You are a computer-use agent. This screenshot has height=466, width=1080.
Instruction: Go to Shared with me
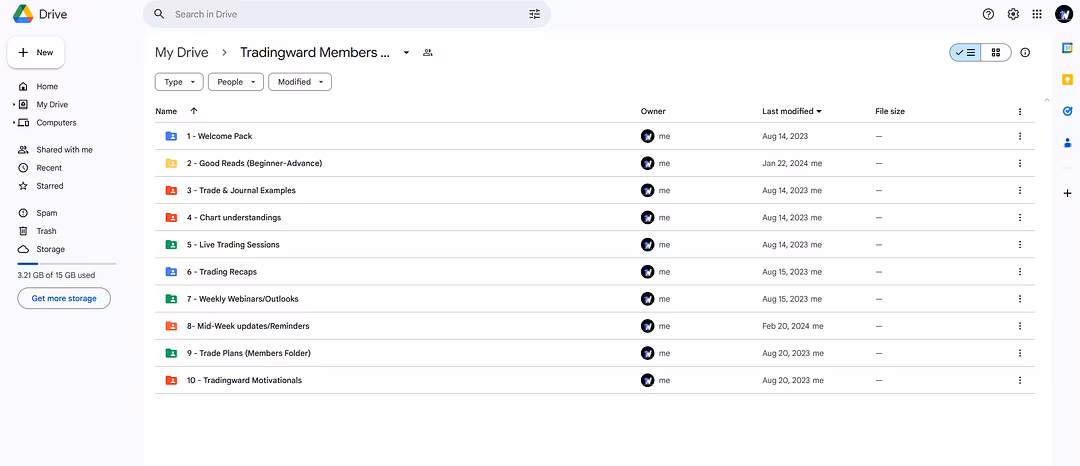tap(64, 150)
